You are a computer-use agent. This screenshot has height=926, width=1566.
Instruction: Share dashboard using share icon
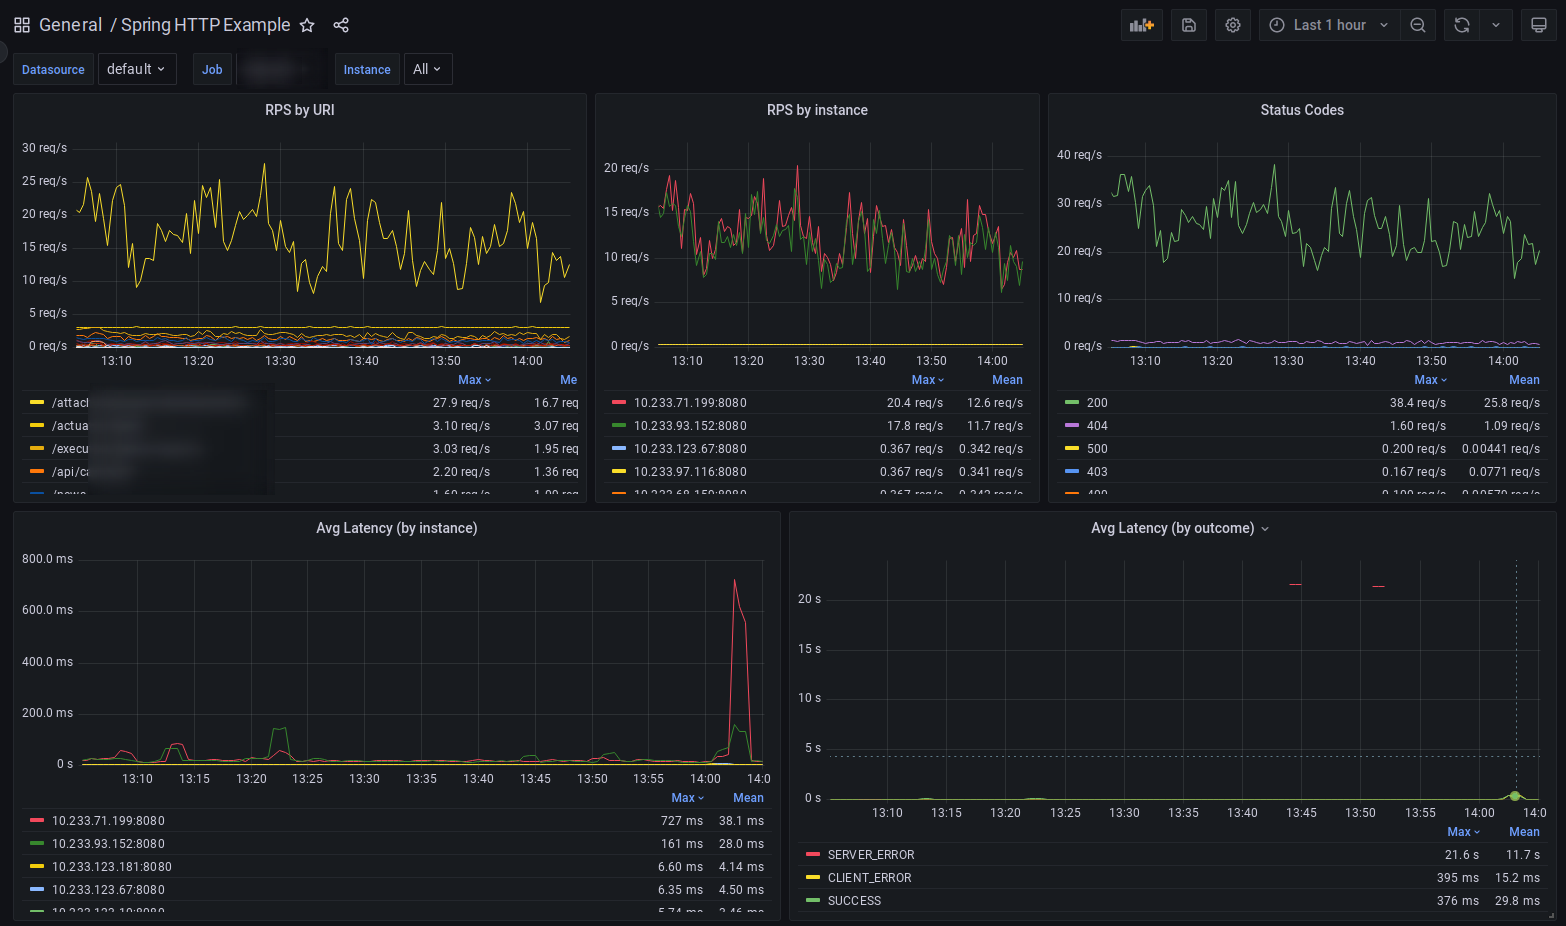[341, 25]
